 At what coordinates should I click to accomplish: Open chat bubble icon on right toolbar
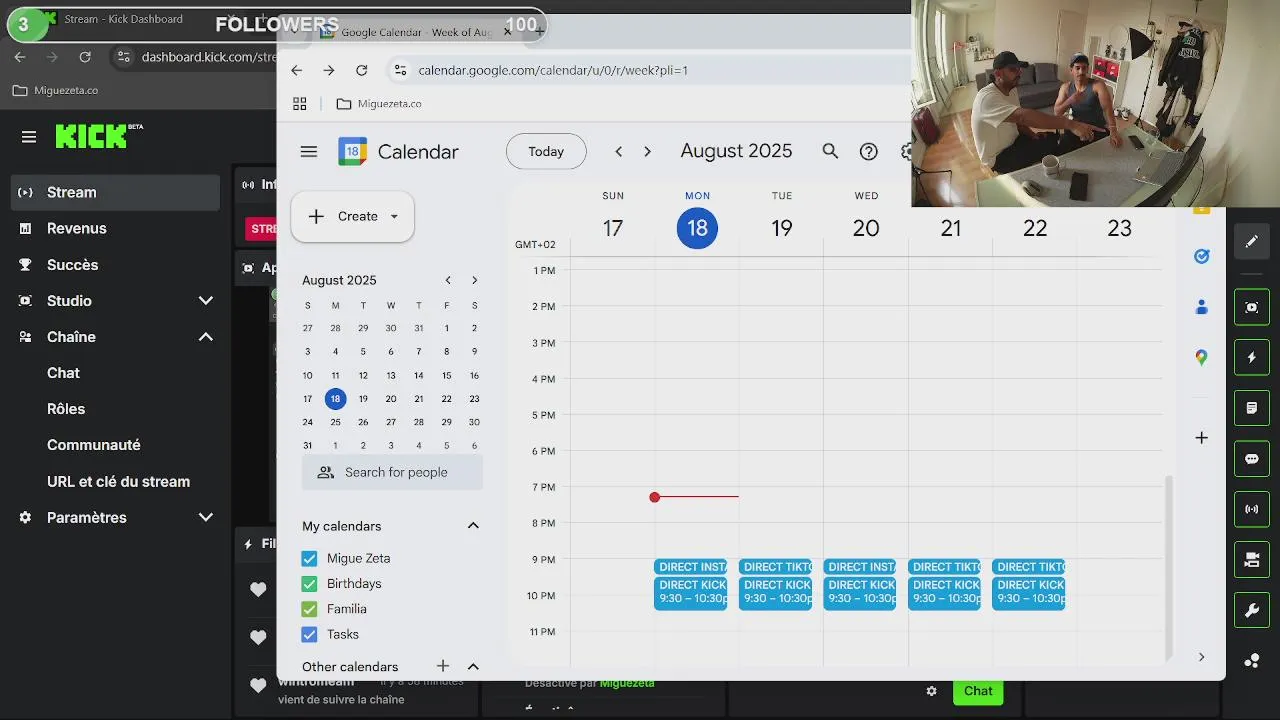(x=1251, y=459)
